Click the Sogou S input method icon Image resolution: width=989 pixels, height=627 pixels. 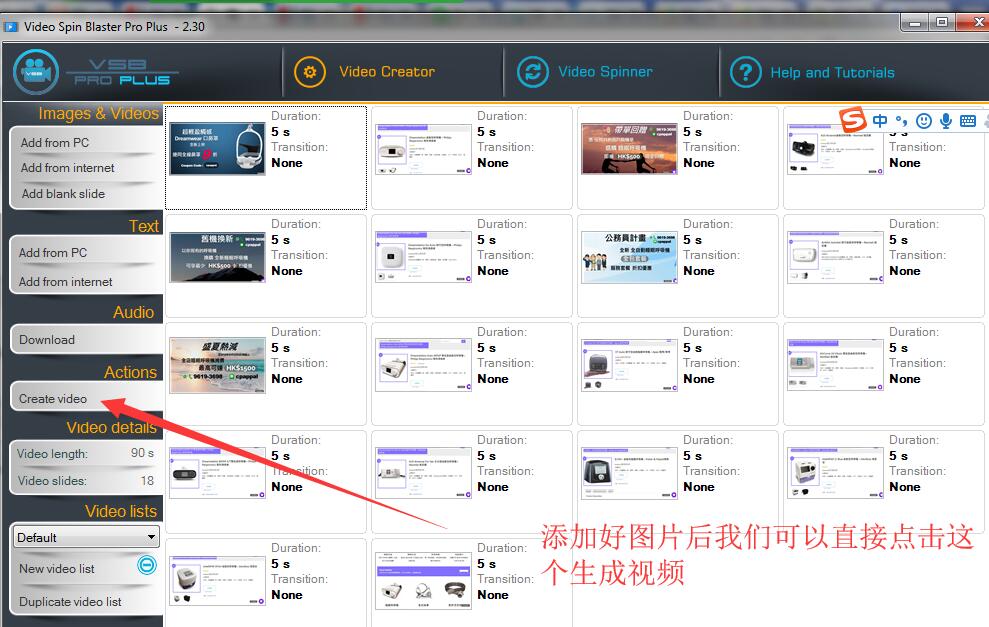[x=853, y=119]
